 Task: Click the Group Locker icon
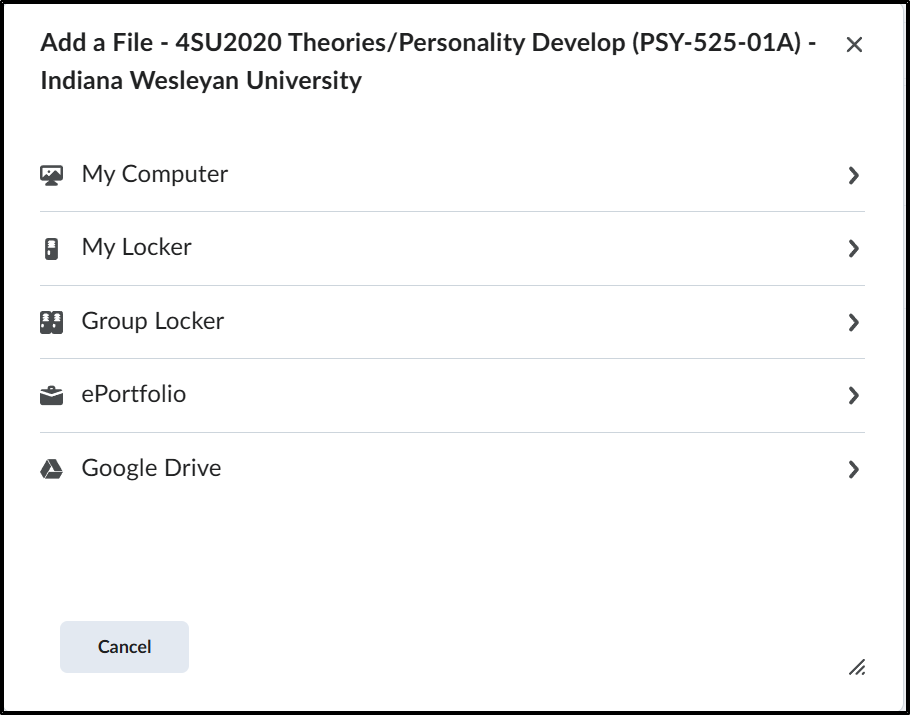click(x=51, y=320)
